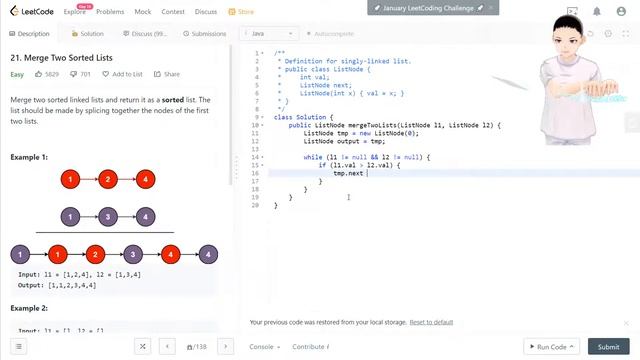Click the Example 1 linked list diagram
The width and height of the screenshot is (640, 360).
pyautogui.click(x=114, y=218)
